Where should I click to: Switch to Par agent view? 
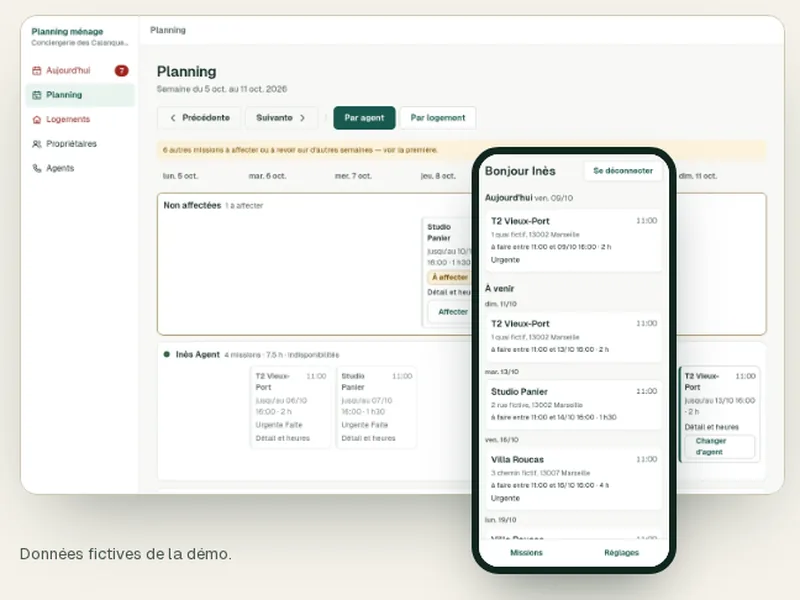pos(364,118)
